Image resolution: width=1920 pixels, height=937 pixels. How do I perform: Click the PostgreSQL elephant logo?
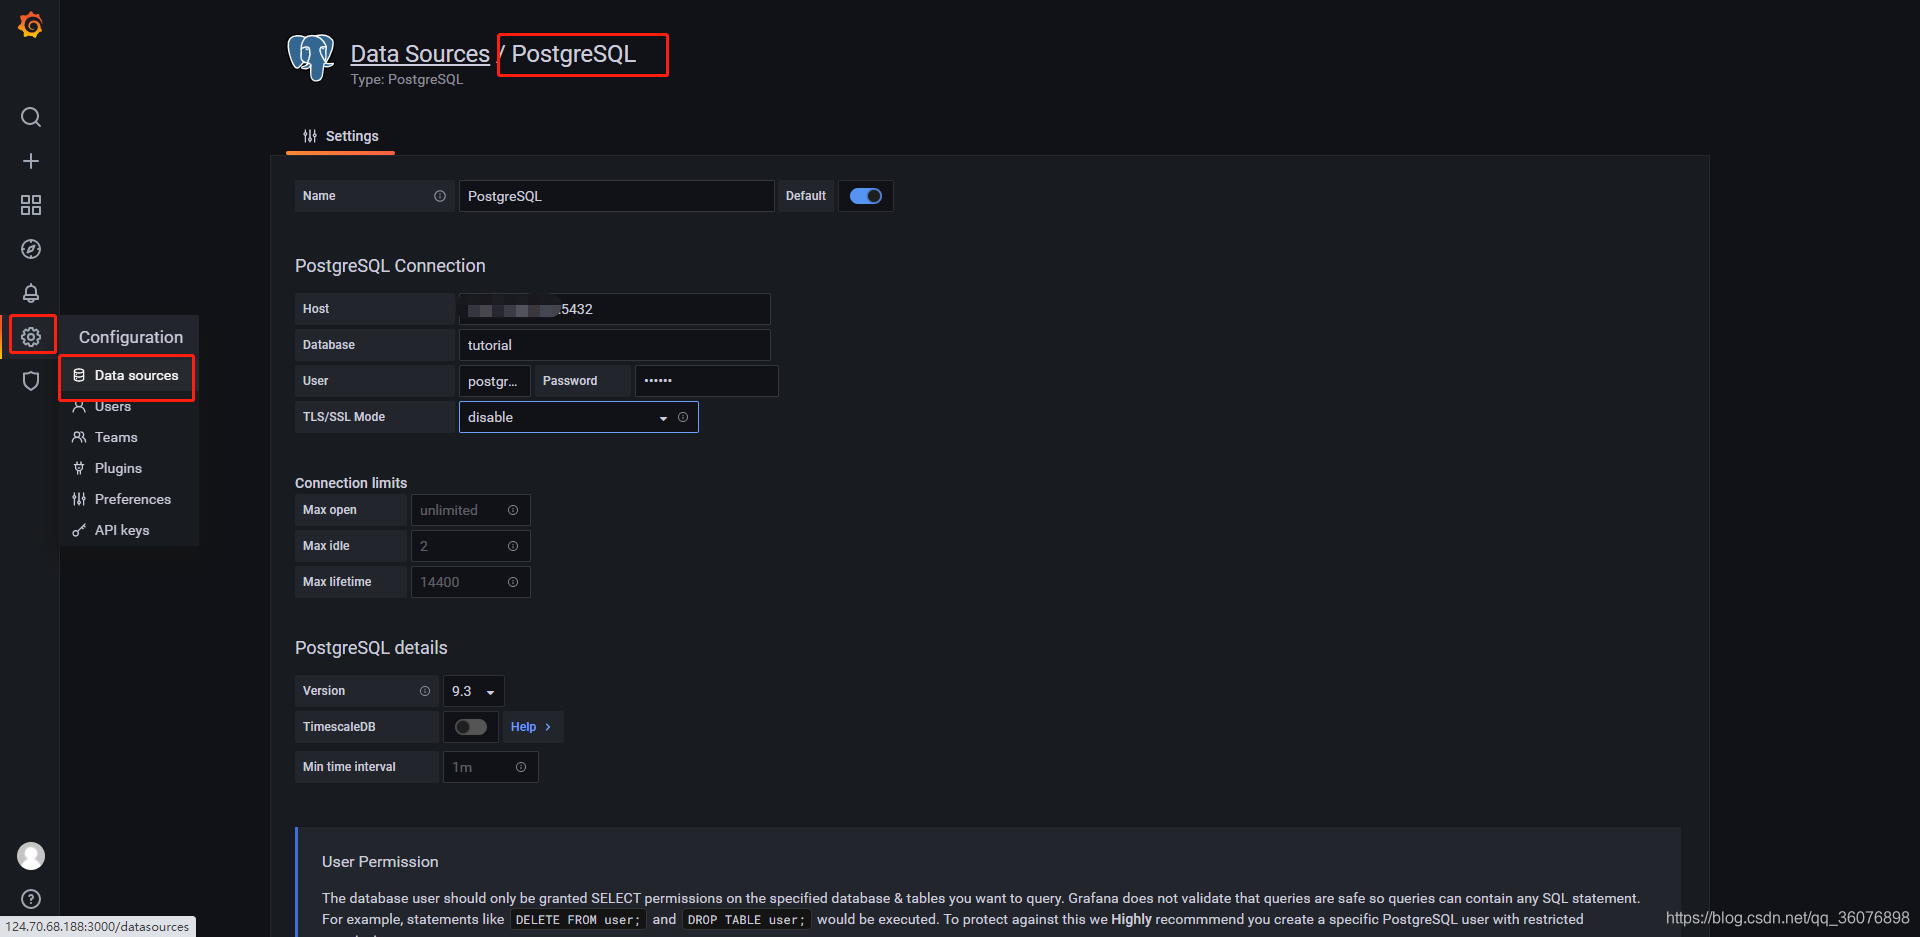tap(311, 57)
